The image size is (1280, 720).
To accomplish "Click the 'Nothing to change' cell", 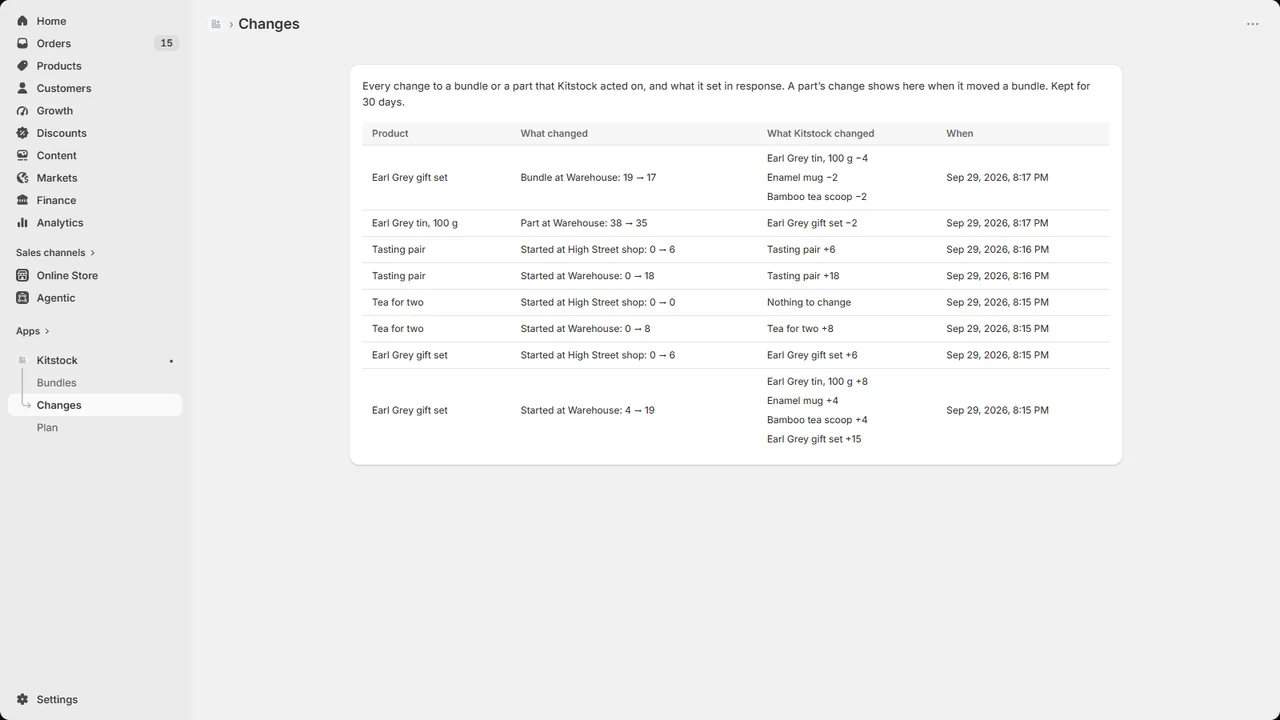I will [x=809, y=302].
